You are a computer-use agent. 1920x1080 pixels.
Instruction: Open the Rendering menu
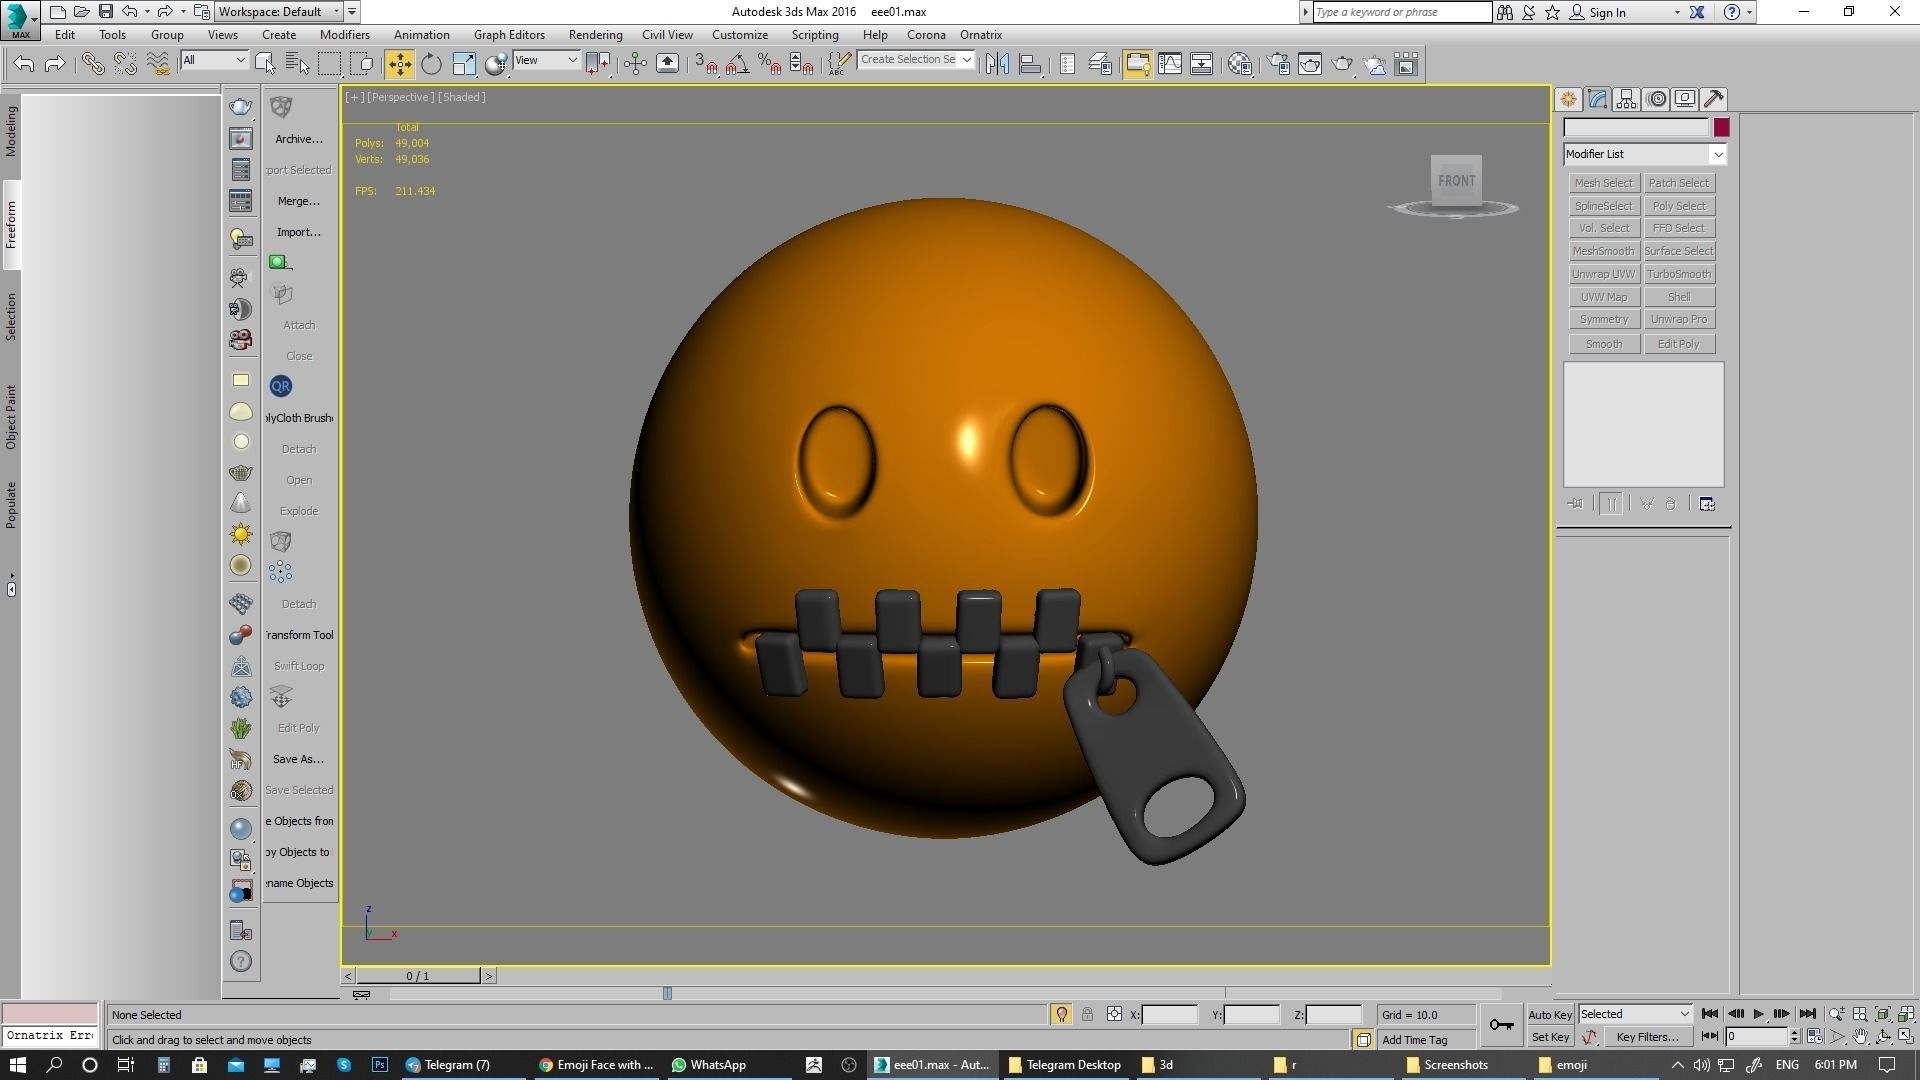tap(595, 34)
